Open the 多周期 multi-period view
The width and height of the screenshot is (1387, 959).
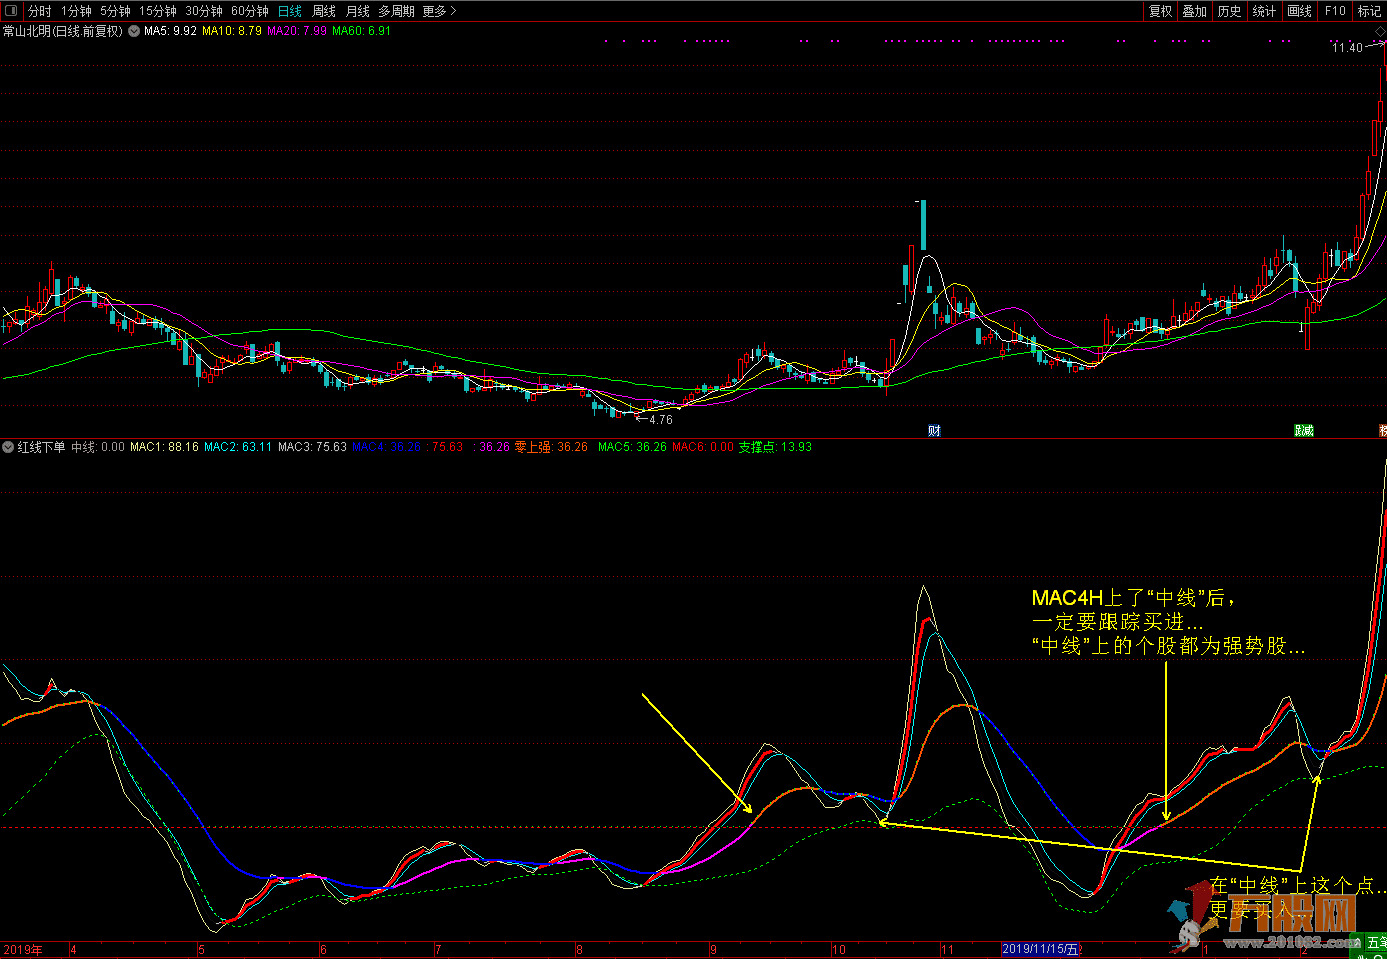pos(396,11)
